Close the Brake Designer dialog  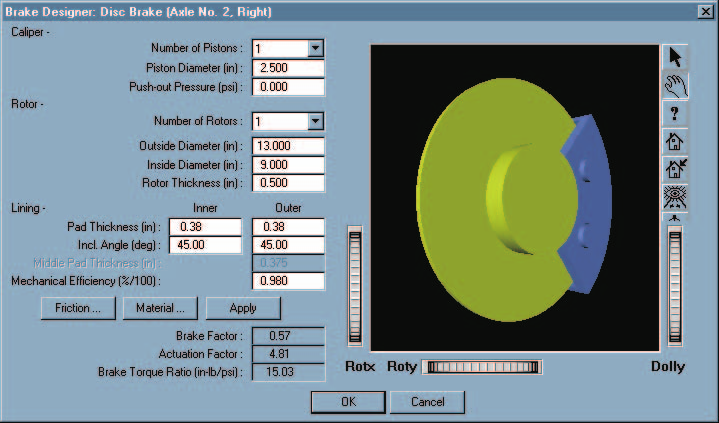pyautogui.click(x=705, y=11)
